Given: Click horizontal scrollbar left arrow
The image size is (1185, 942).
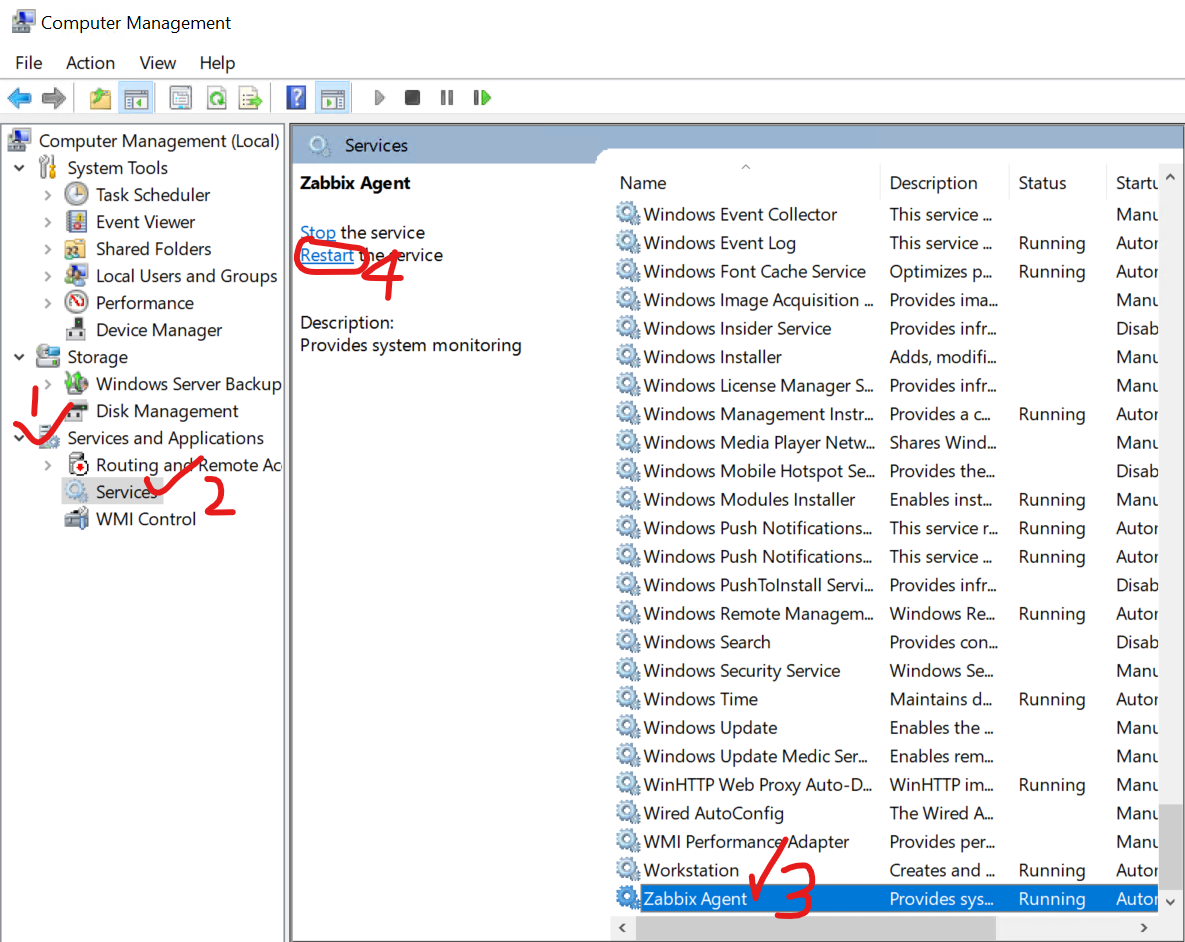Looking at the screenshot, I should click(x=623, y=928).
